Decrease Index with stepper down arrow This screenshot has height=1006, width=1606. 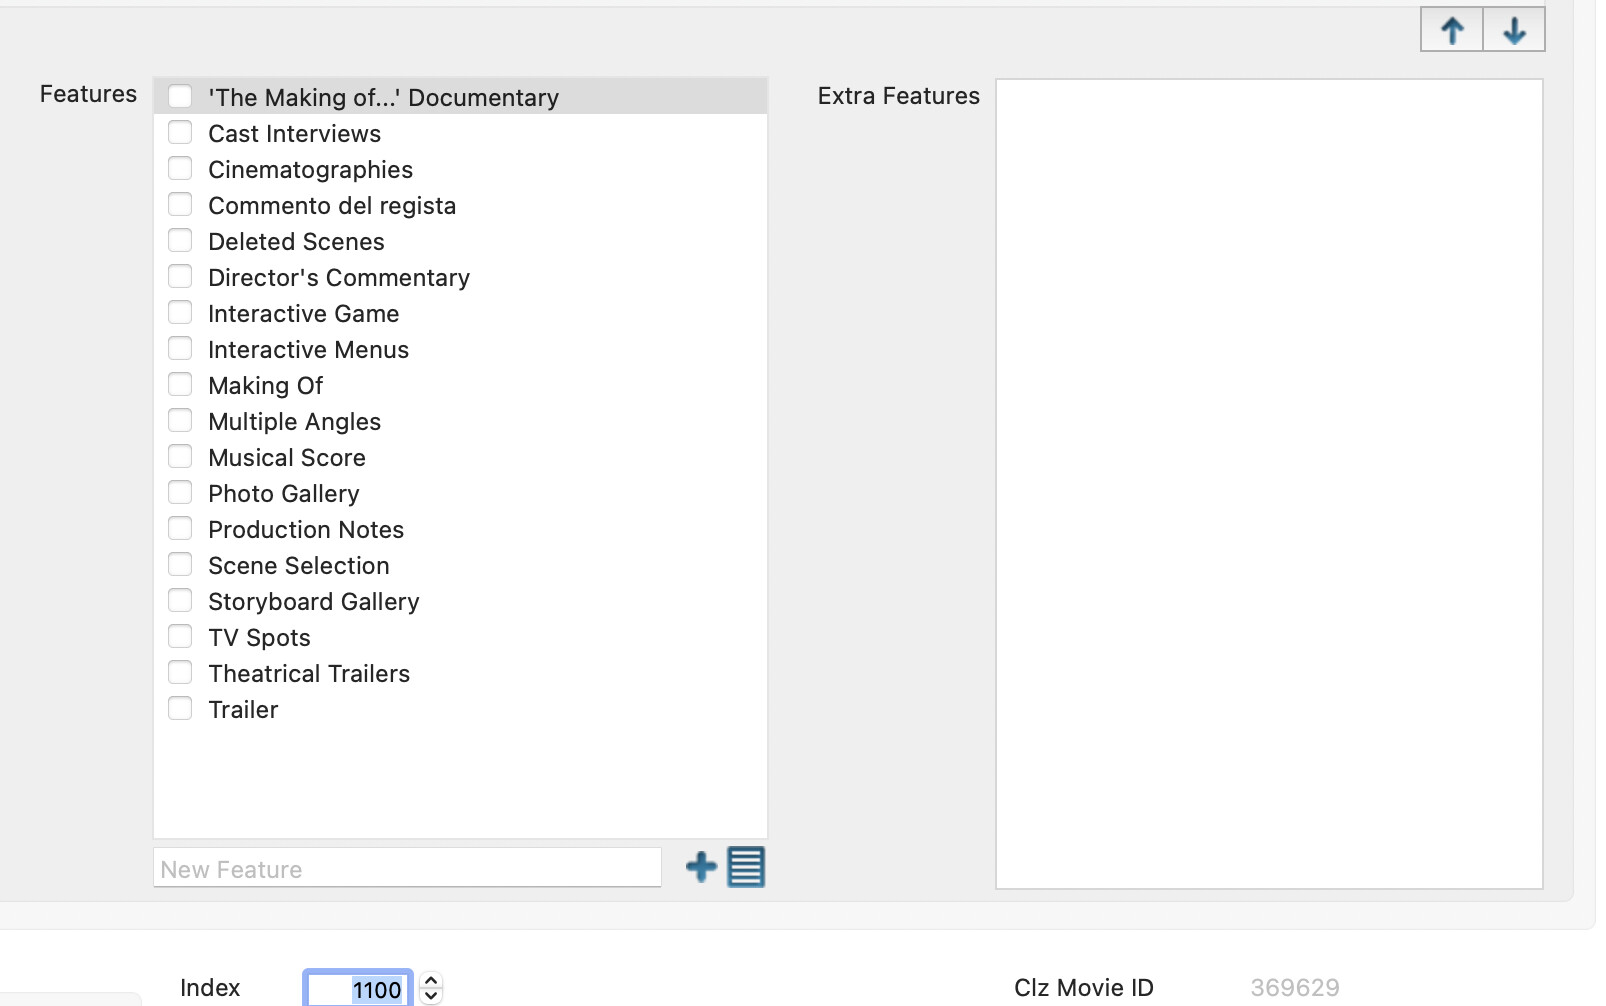click(431, 996)
